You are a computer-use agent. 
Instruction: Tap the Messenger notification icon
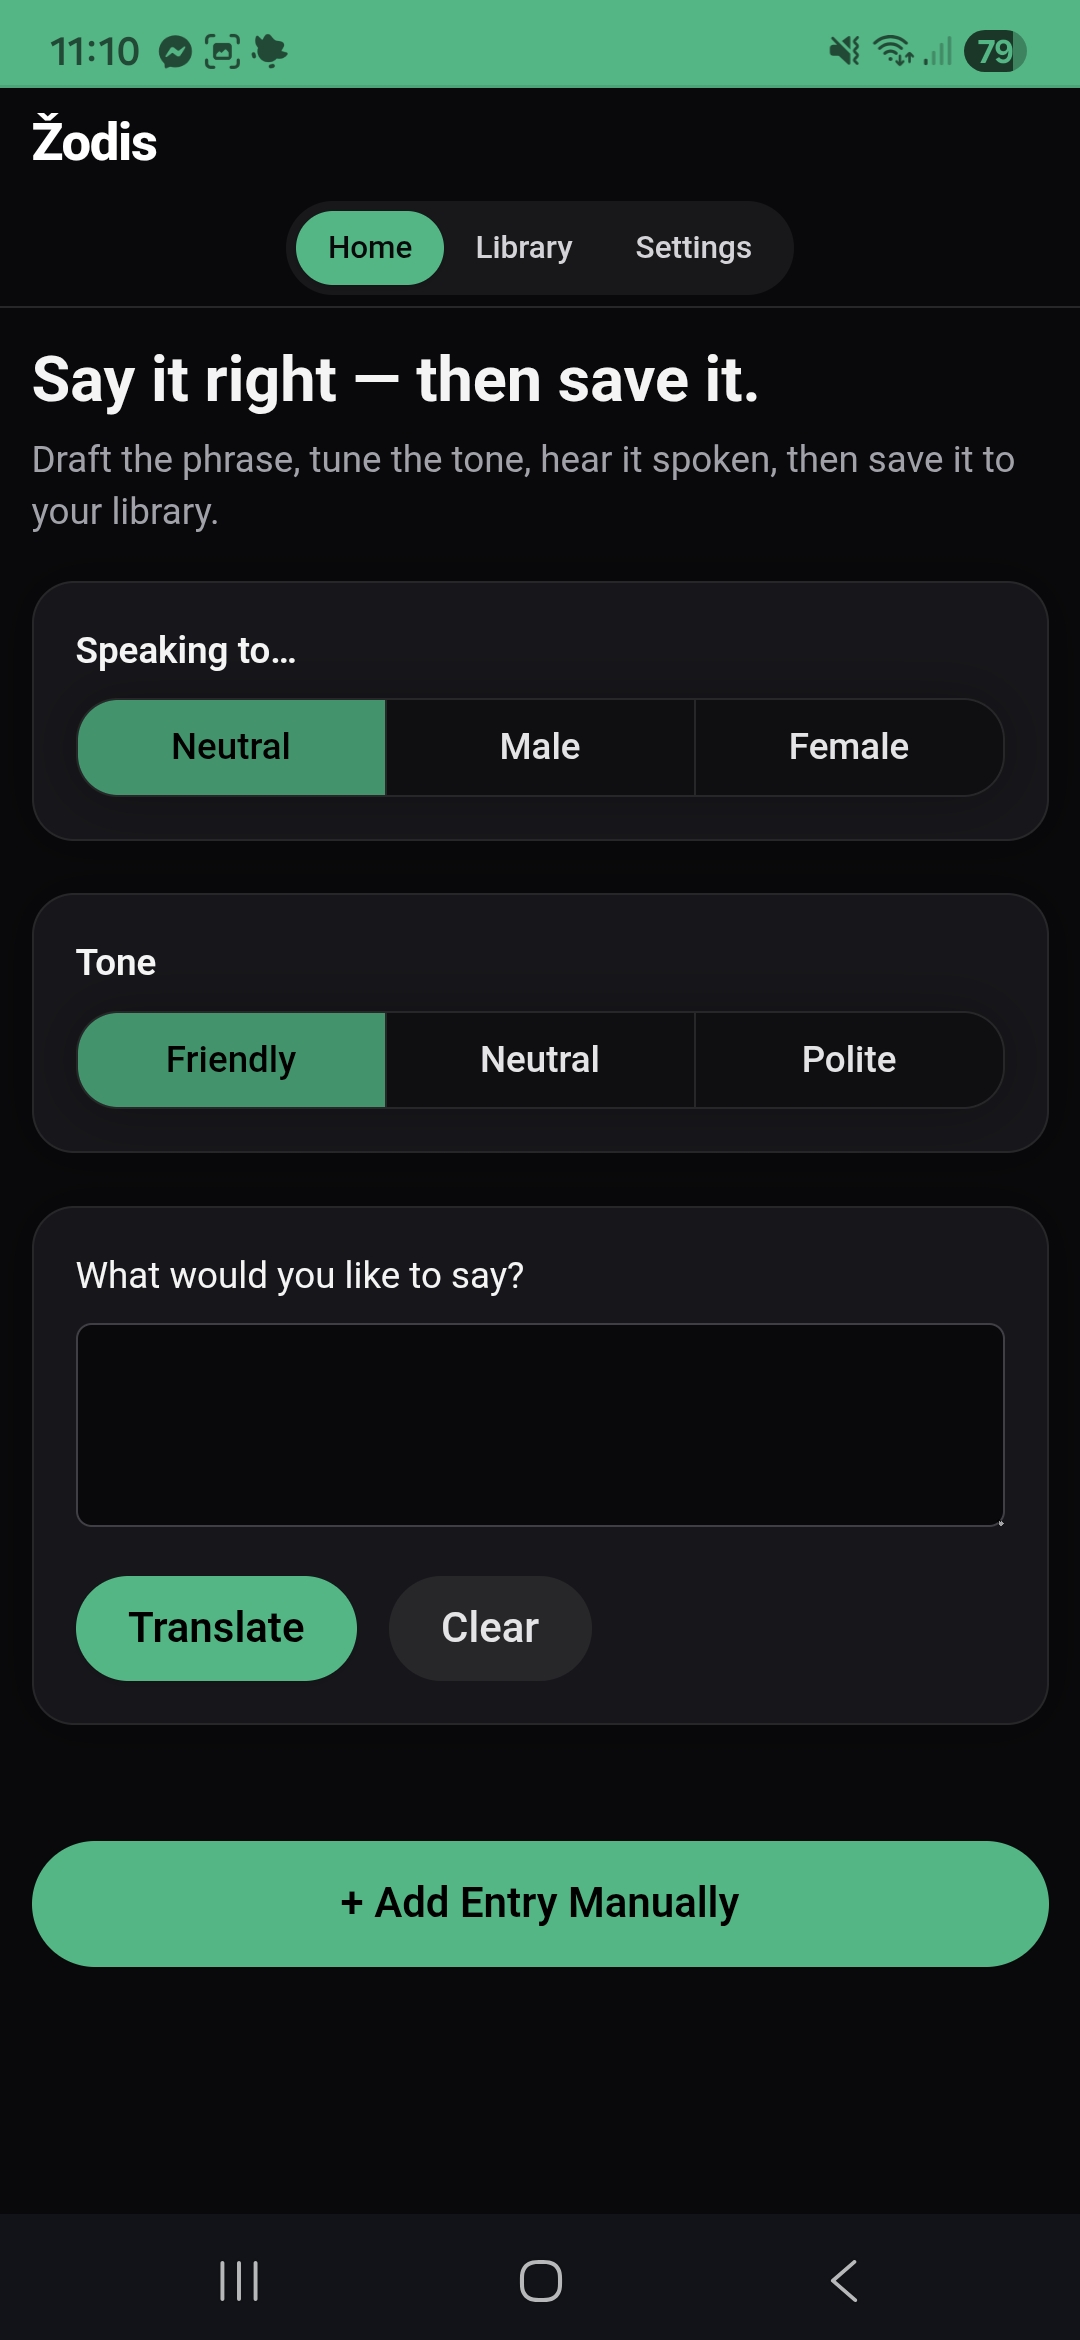tap(175, 51)
